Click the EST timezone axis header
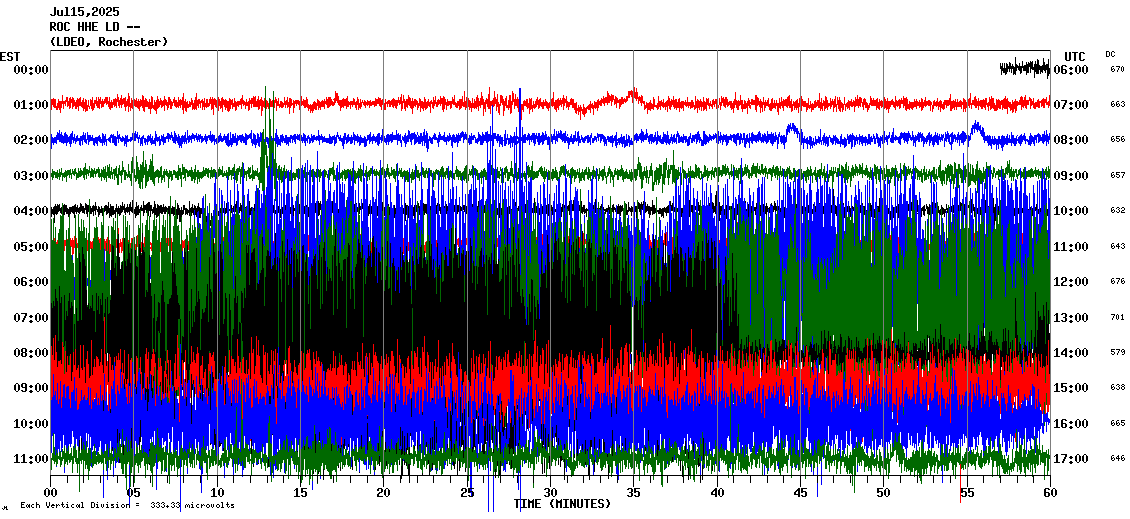 click(x=10, y=56)
